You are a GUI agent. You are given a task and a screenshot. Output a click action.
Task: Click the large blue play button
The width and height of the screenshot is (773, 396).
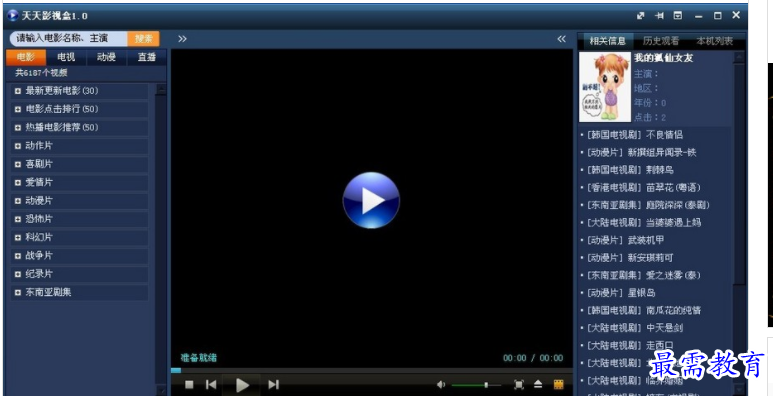tap(371, 200)
